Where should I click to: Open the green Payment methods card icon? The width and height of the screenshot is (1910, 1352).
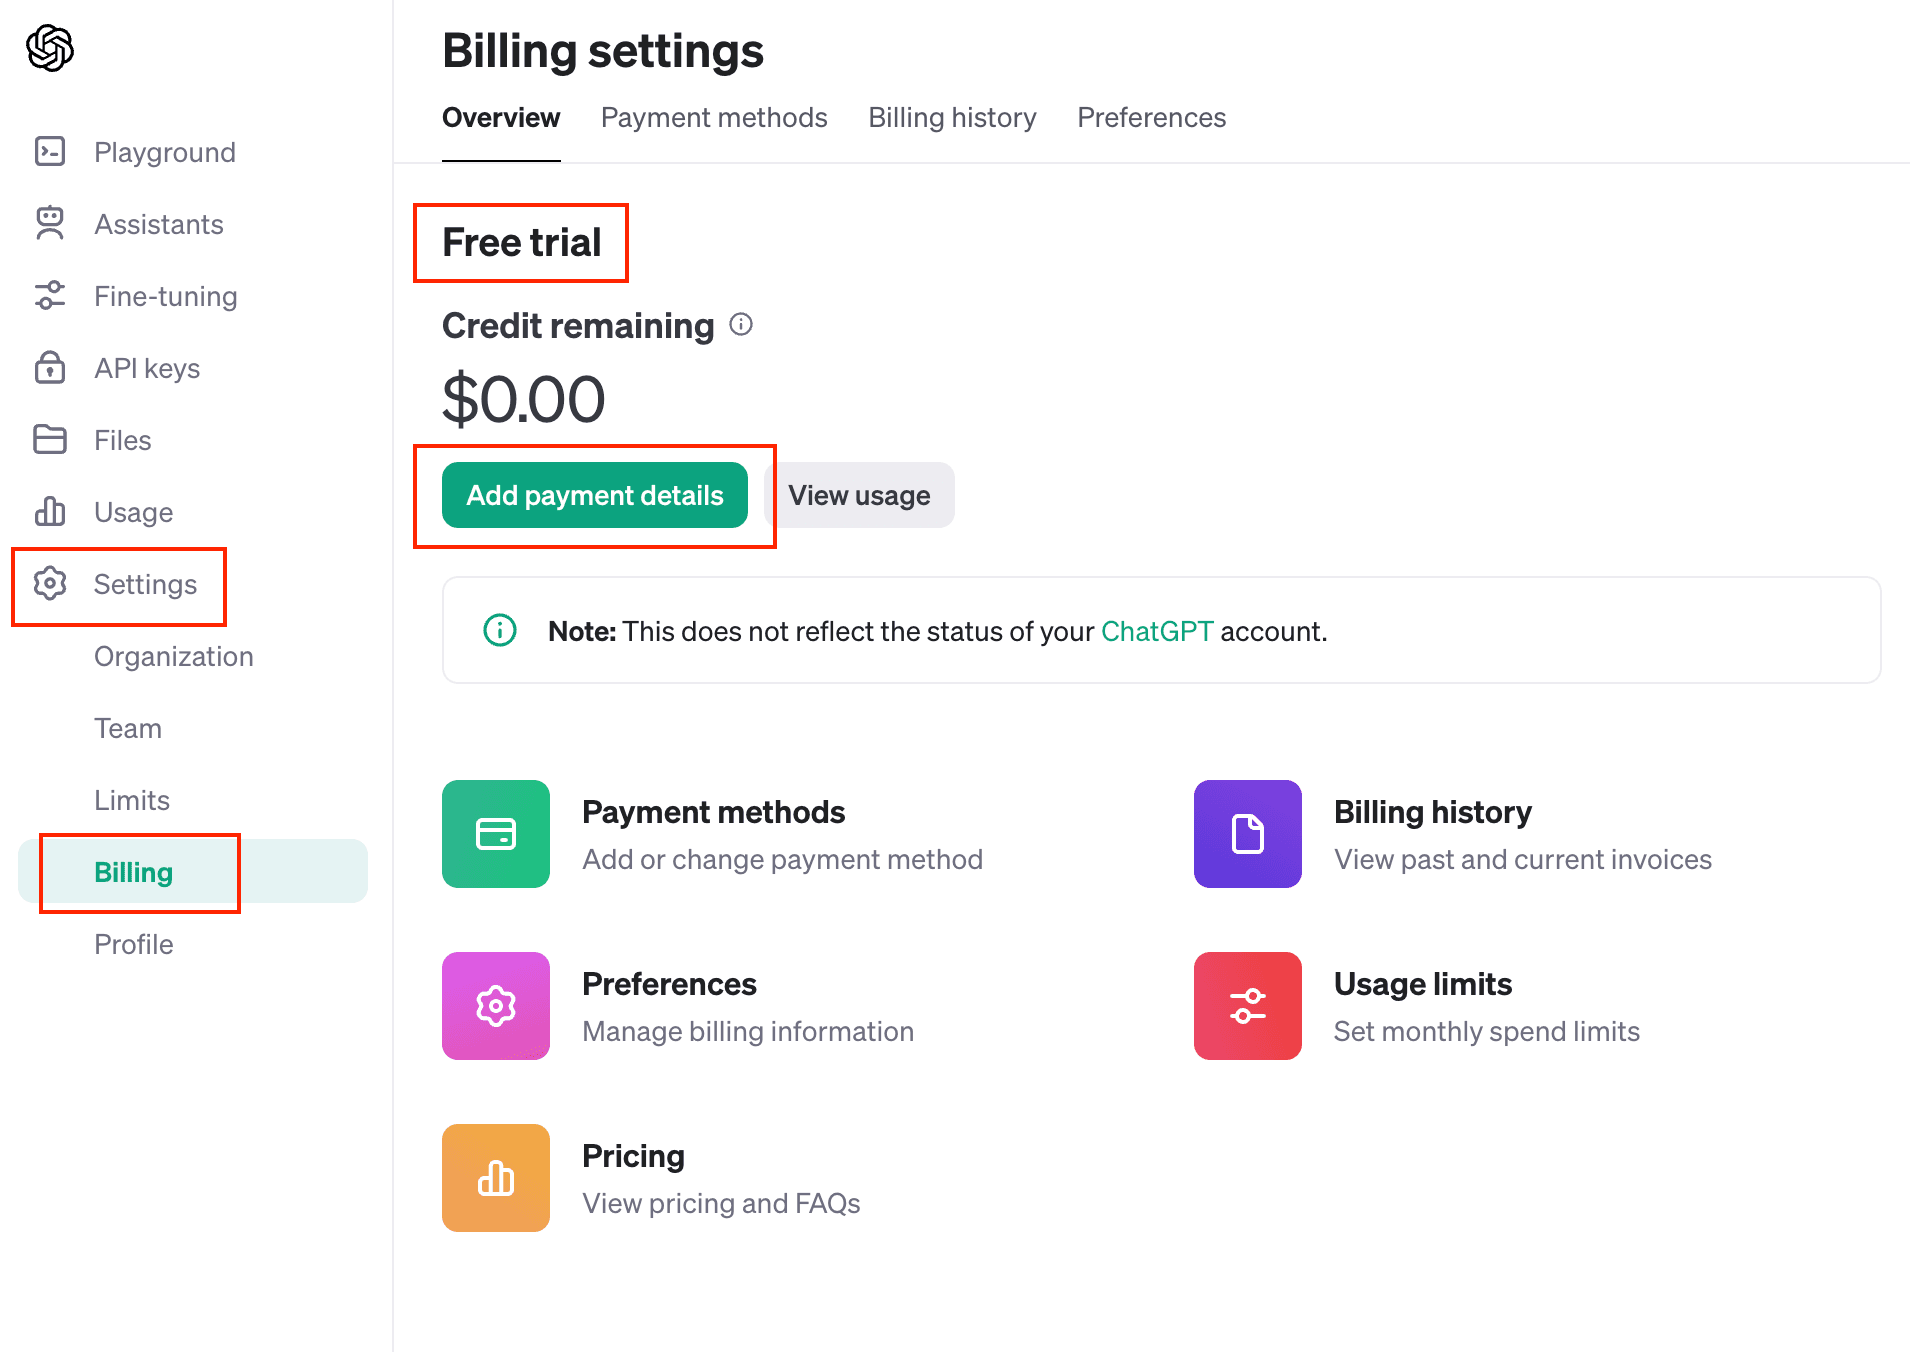click(x=496, y=834)
